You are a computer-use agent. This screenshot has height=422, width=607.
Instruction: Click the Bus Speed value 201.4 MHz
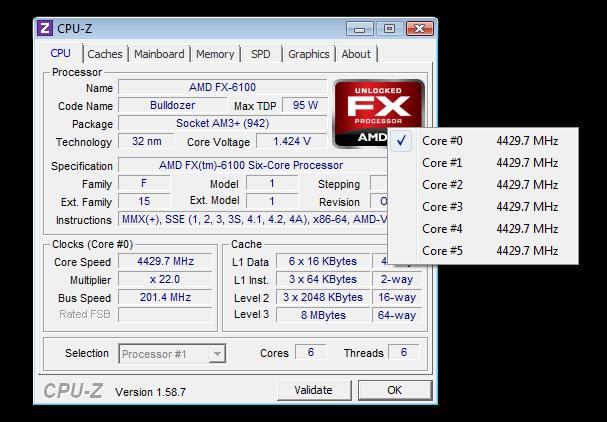click(165, 297)
